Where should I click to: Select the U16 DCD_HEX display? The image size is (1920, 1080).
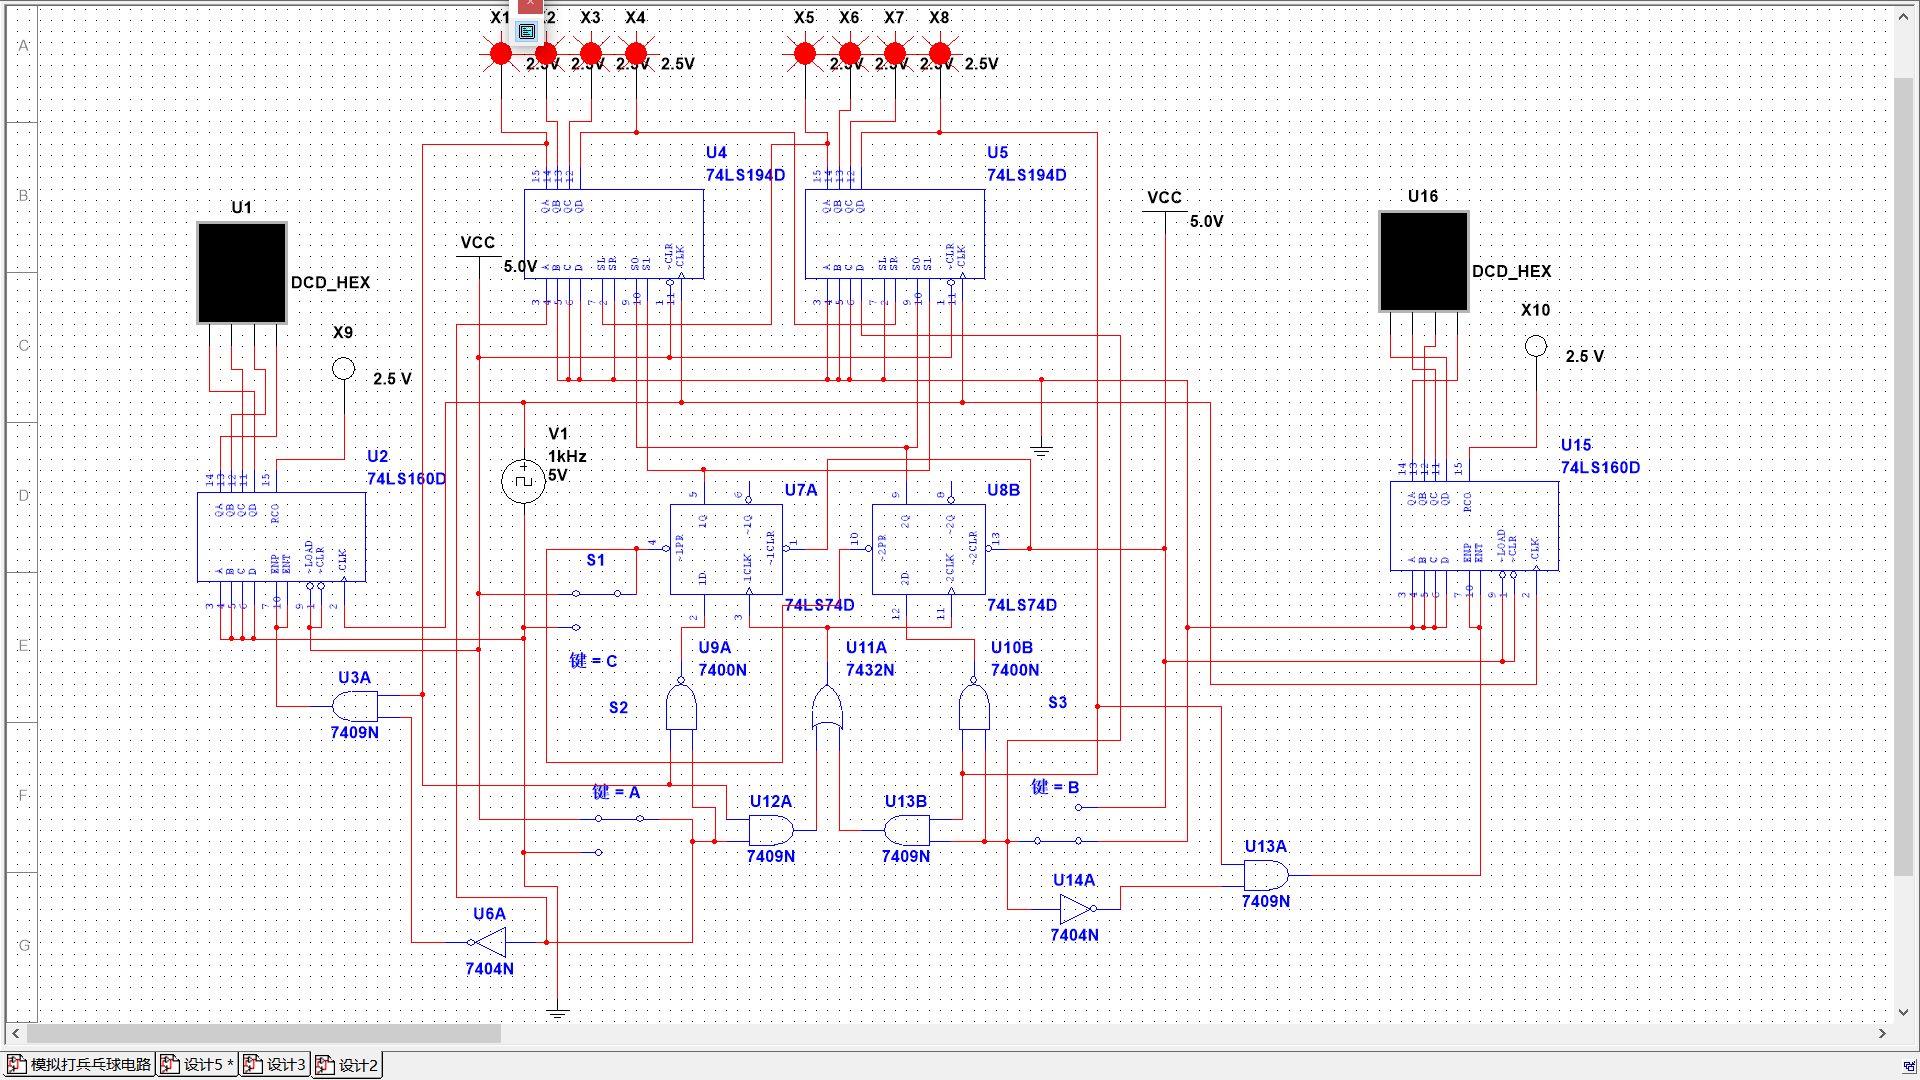[1423, 262]
